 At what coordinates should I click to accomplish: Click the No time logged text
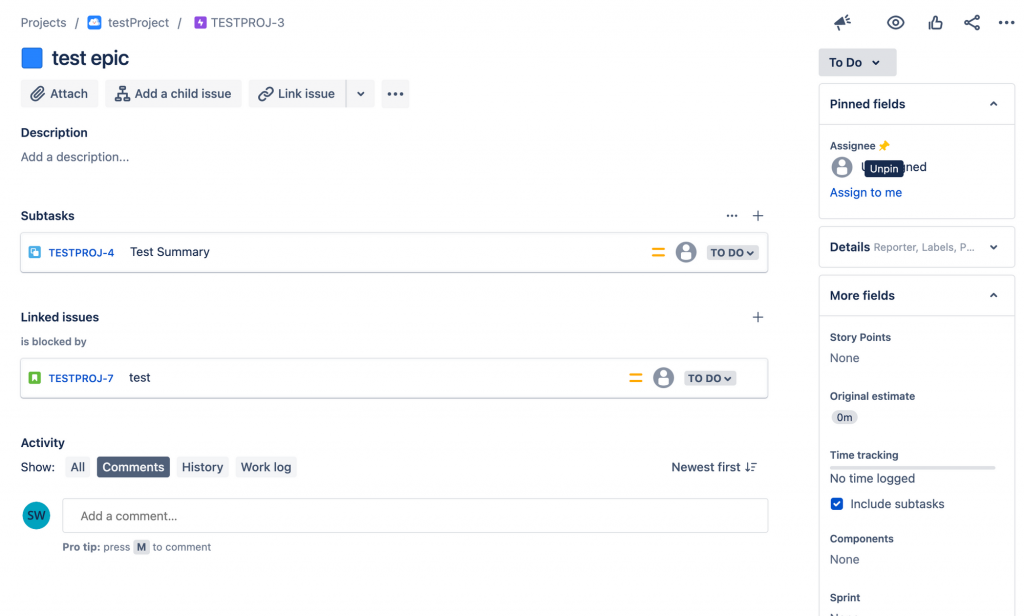click(872, 479)
